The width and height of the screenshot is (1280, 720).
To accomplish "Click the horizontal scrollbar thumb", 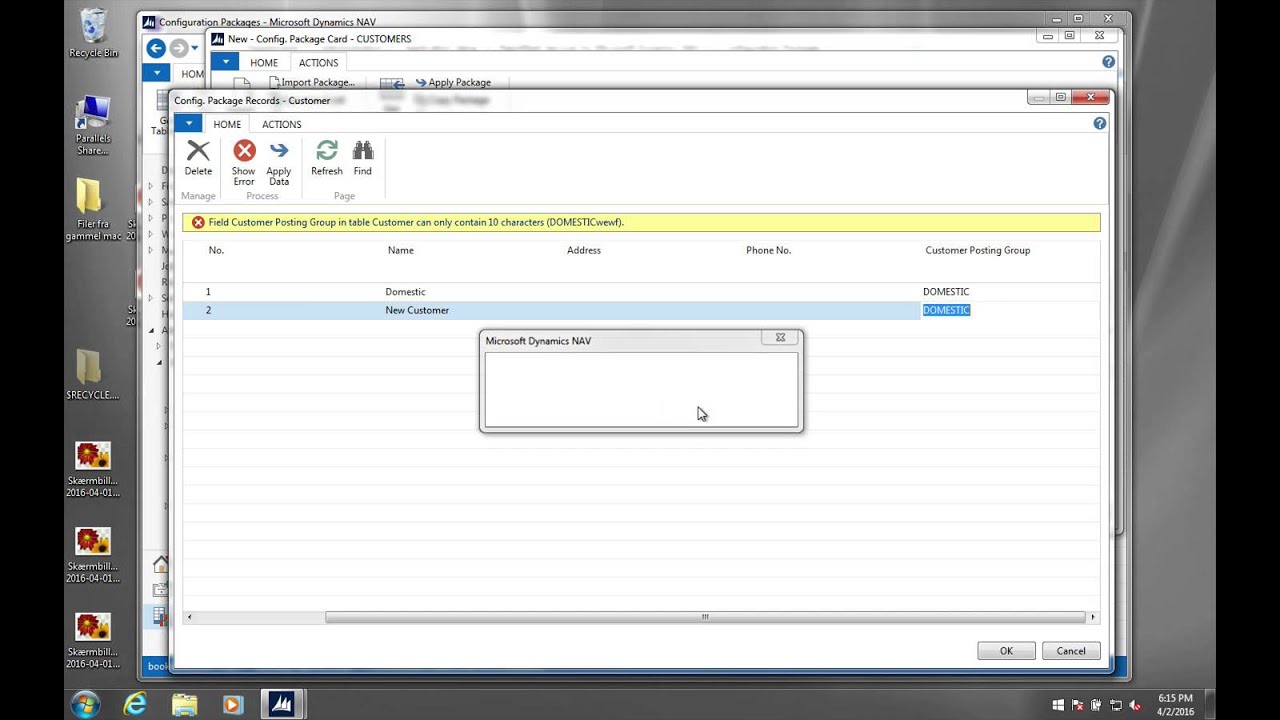I will [x=705, y=617].
